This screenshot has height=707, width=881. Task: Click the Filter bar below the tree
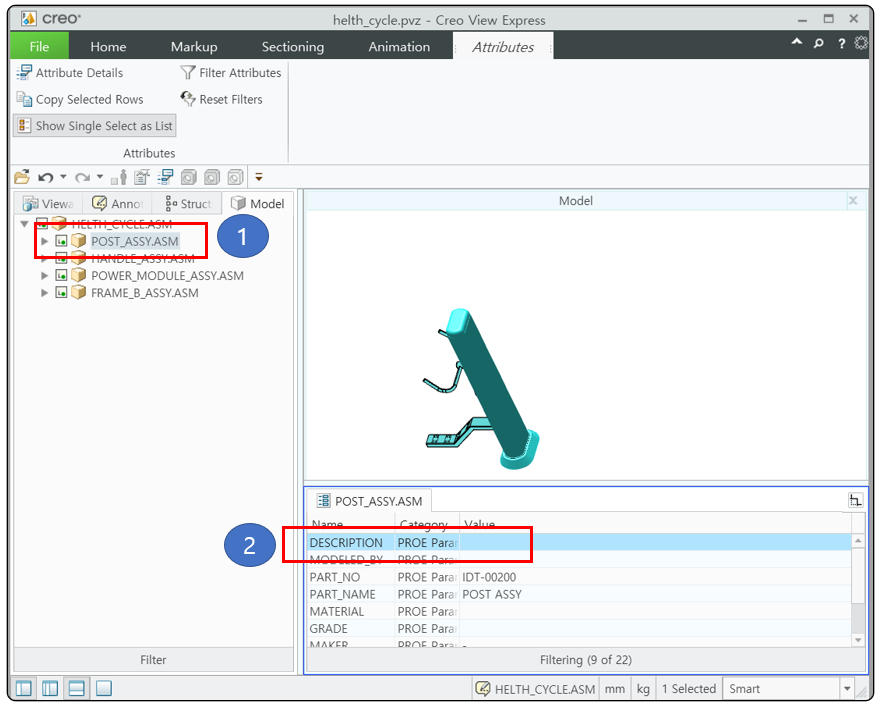tap(153, 660)
